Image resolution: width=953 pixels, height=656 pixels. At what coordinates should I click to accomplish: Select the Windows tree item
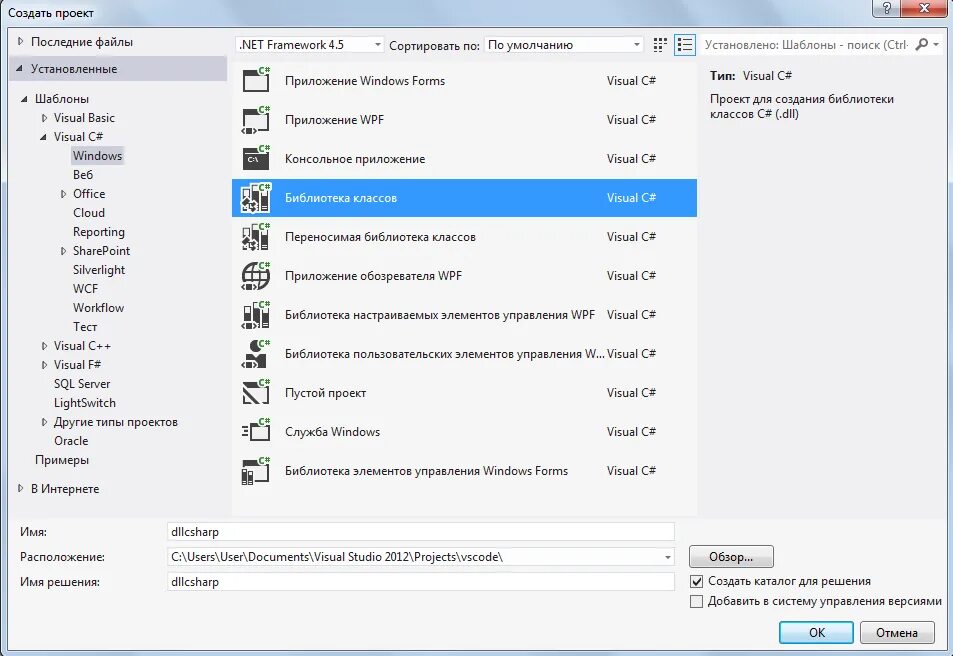point(97,156)
